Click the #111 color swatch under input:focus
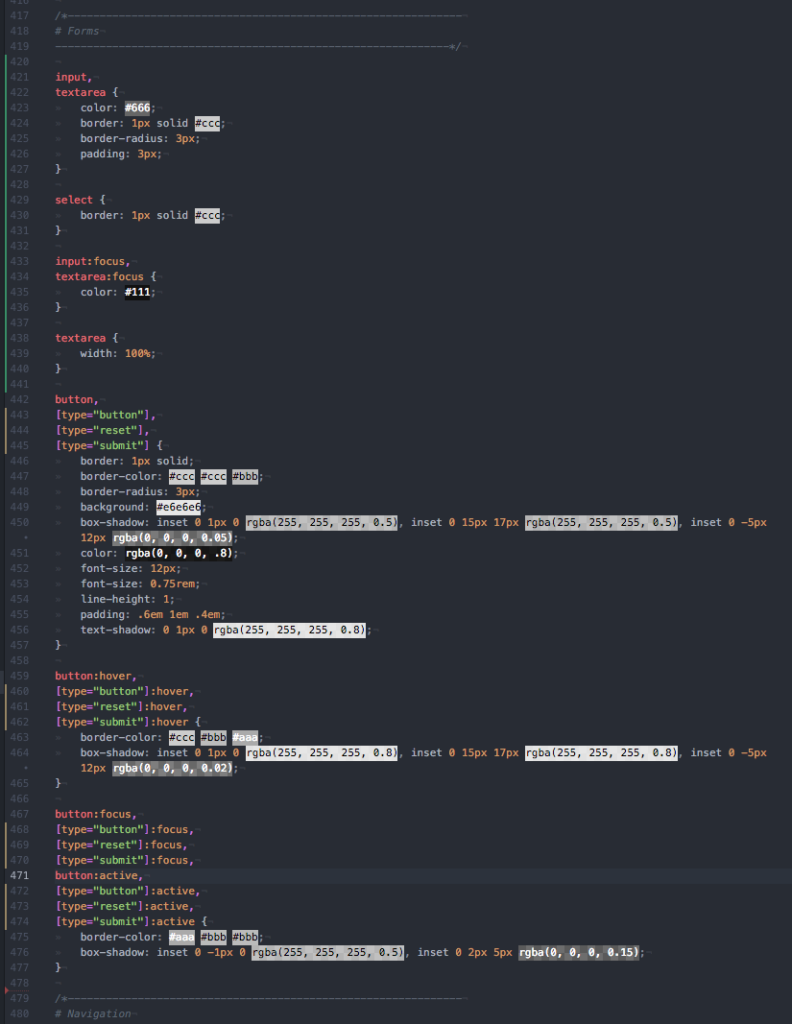 tap(139, 292)
